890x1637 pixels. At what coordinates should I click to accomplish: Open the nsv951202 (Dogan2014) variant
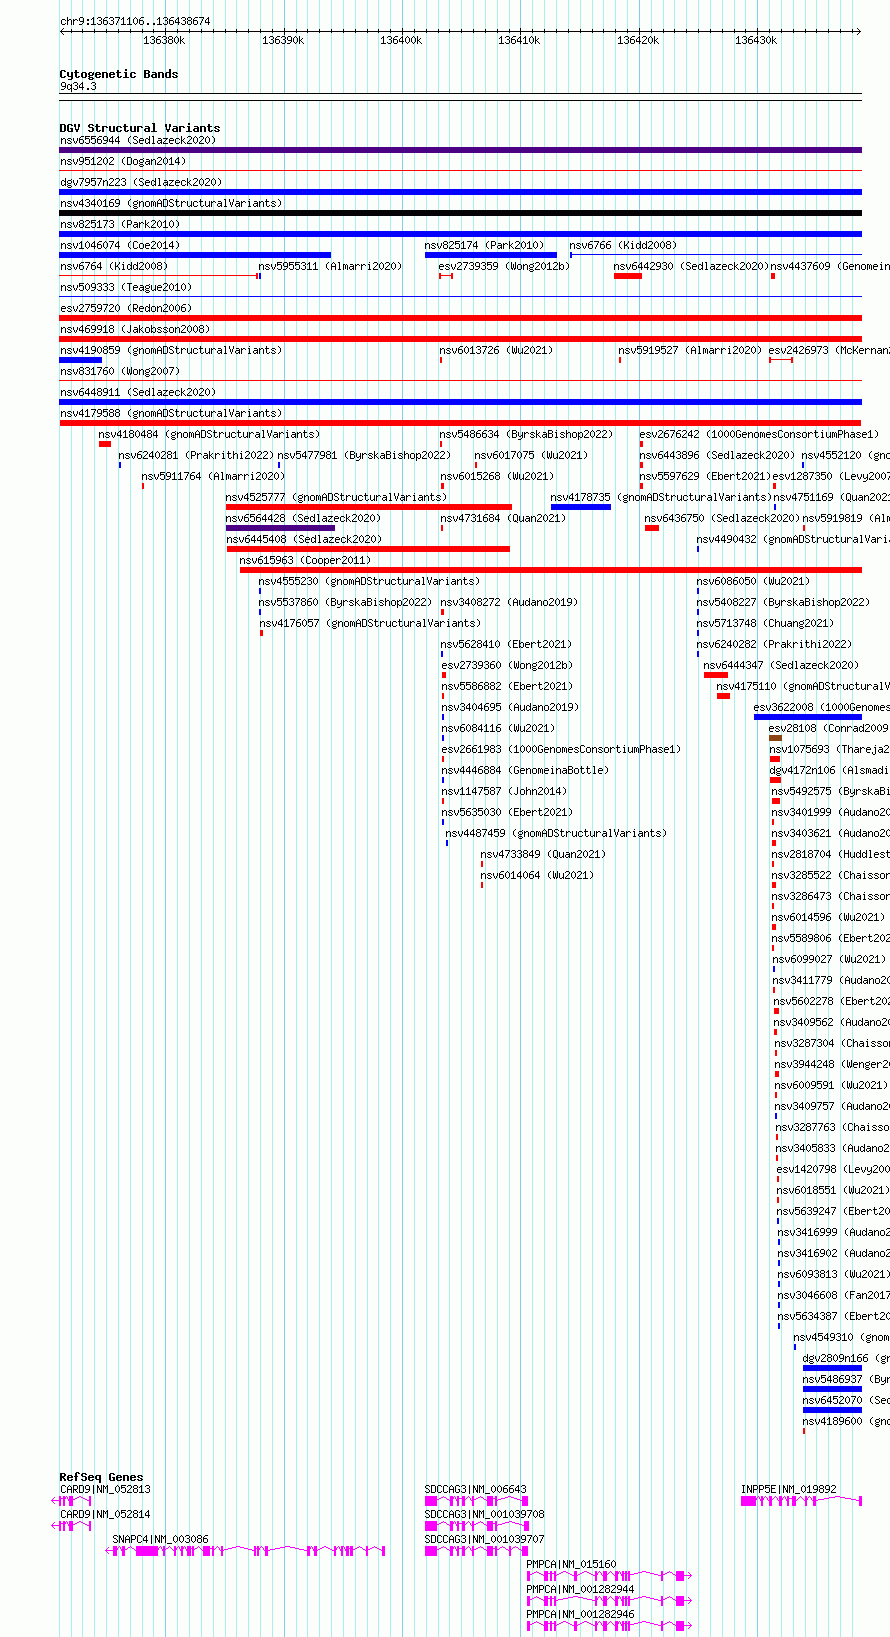pyautogui.click(x=123, y=161)
